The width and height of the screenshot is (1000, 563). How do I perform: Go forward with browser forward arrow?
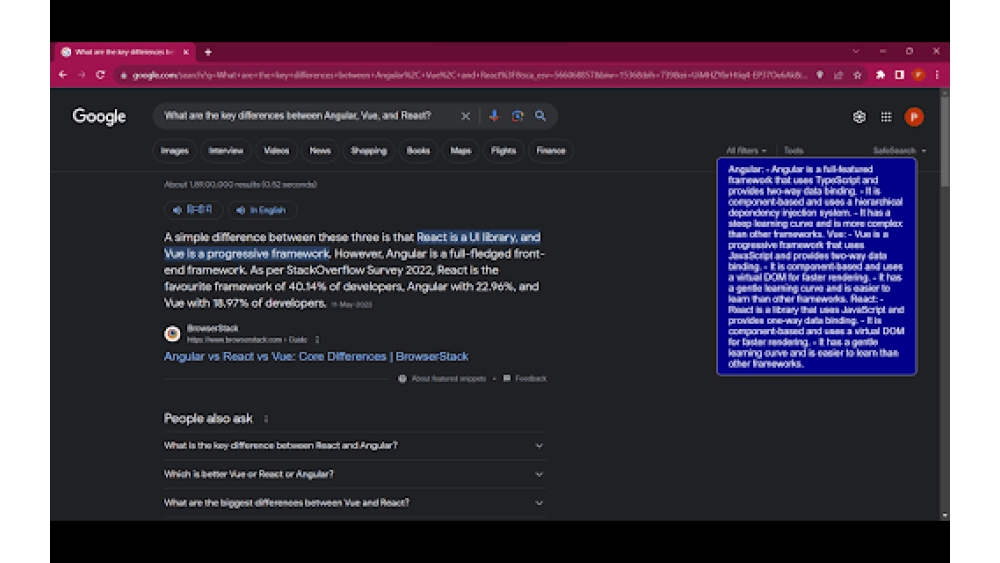82,75
